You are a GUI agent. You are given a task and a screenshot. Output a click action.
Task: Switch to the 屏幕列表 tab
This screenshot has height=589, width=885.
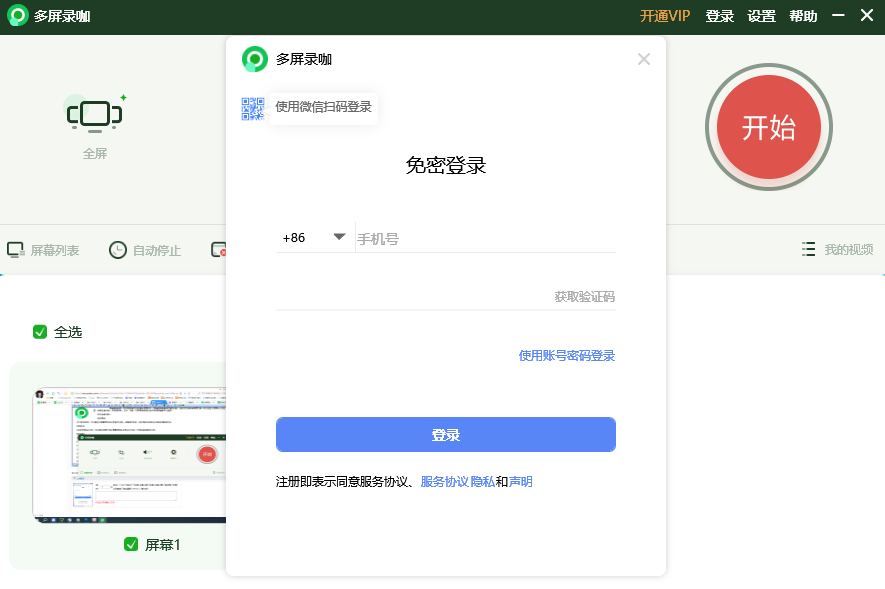click(x=43, y=250)
